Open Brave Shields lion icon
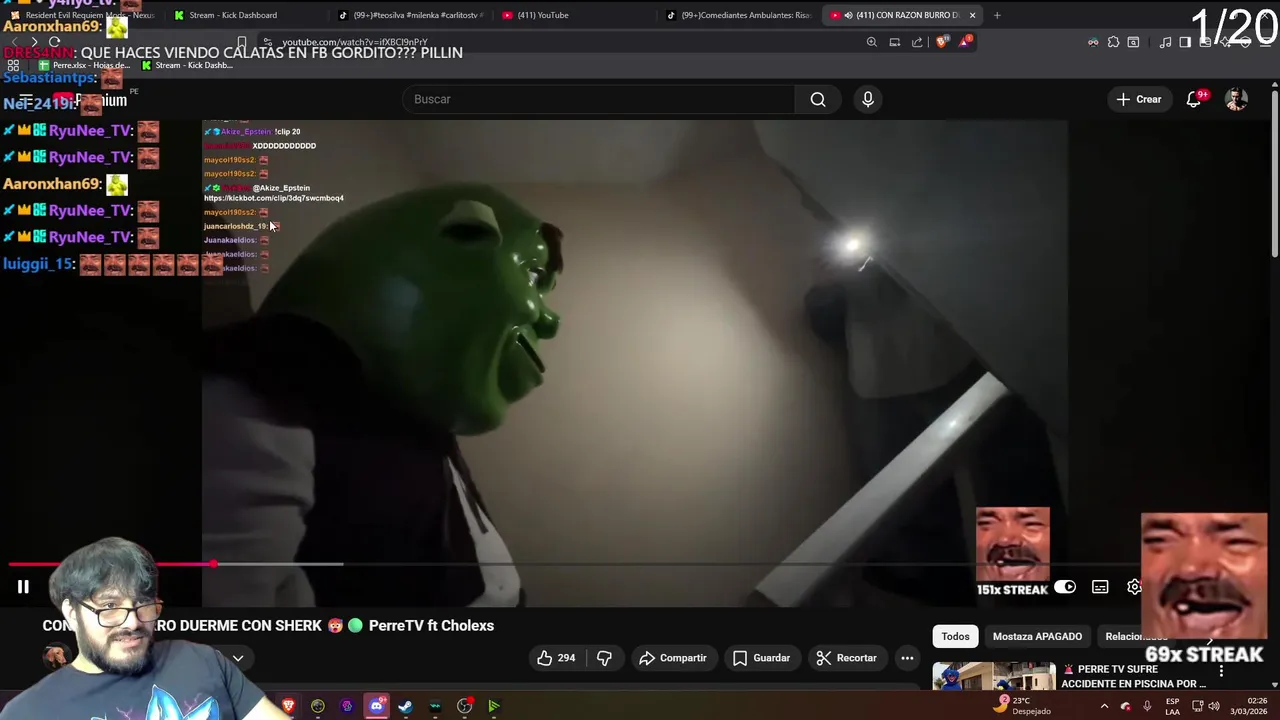 click(x=941, y=42)
